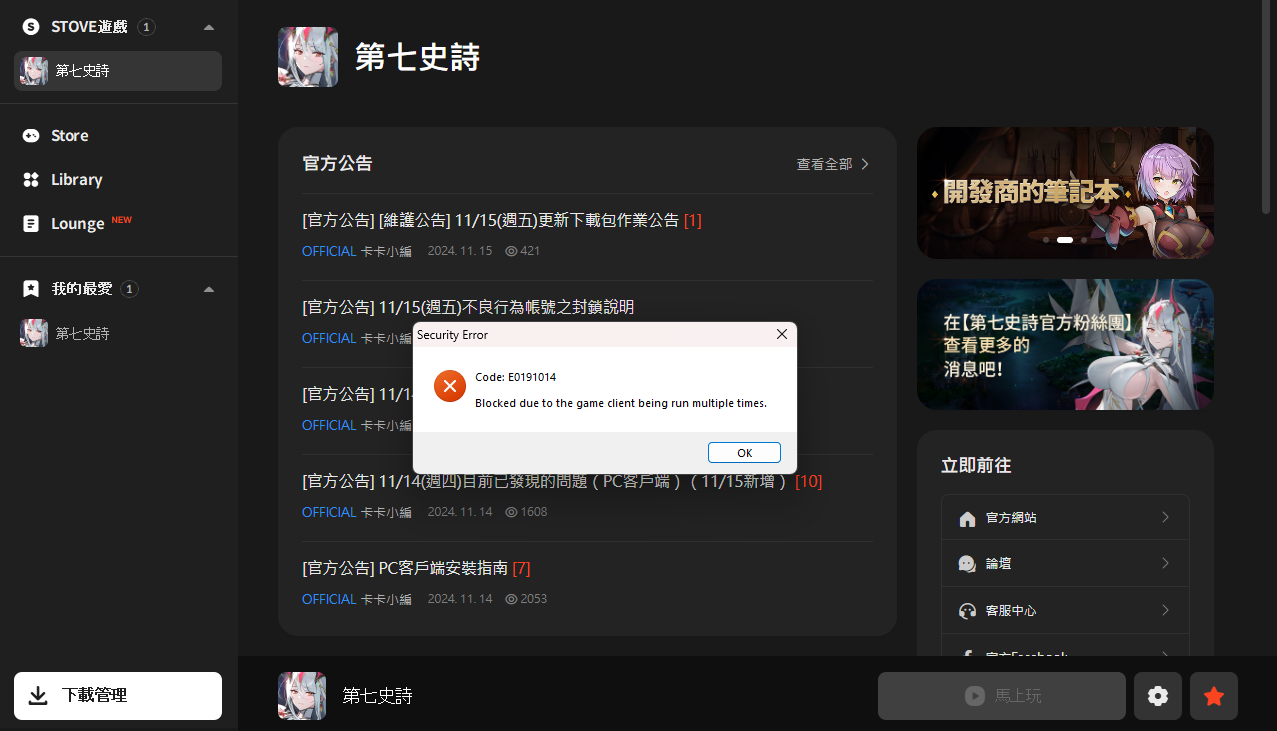The height and width of the screenshot is (731, 1277).
Task: Click the Lounge icon in sidebar
Action: (31, 223)
